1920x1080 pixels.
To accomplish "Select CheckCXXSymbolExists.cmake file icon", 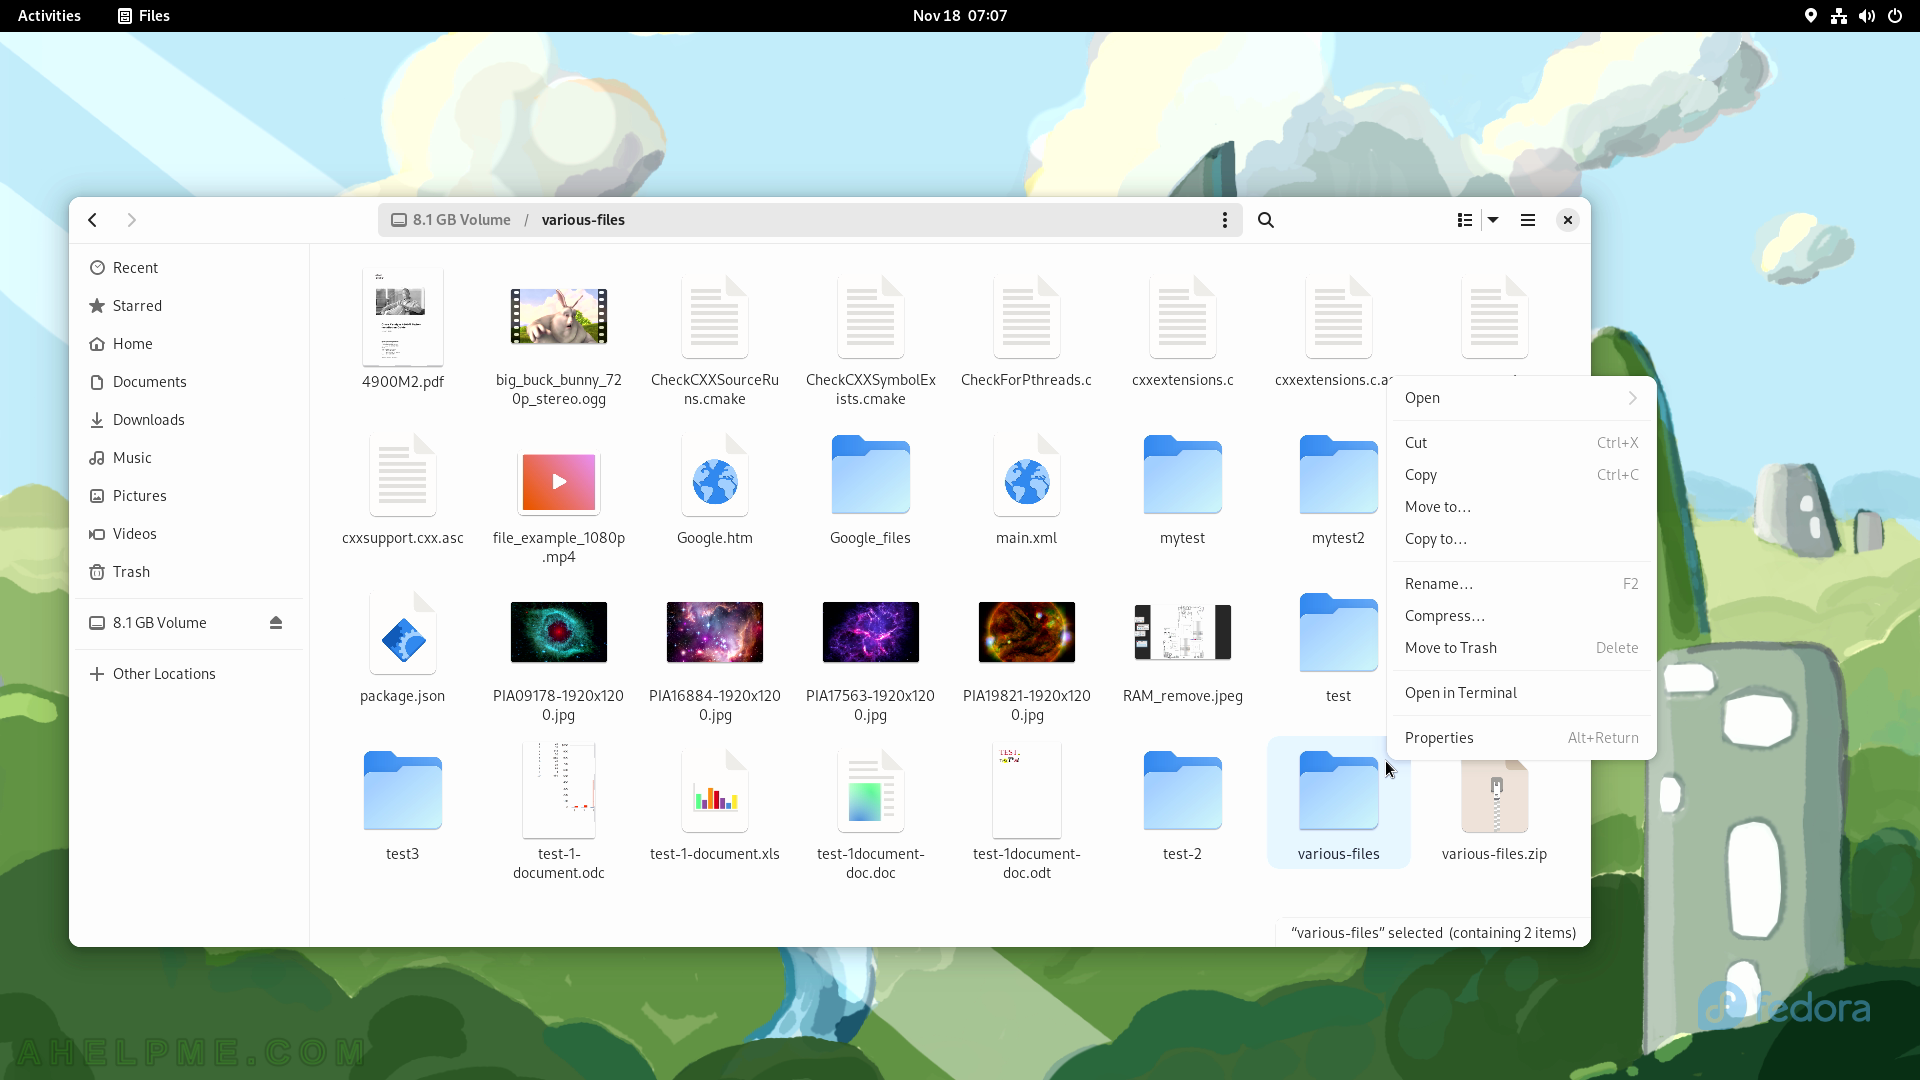I will (871, 317).
